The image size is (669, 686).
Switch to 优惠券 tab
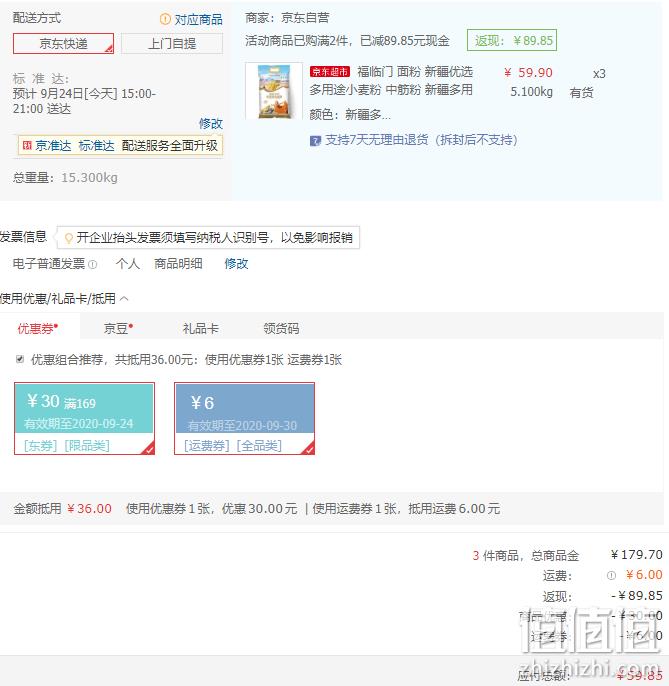[38, 328]
